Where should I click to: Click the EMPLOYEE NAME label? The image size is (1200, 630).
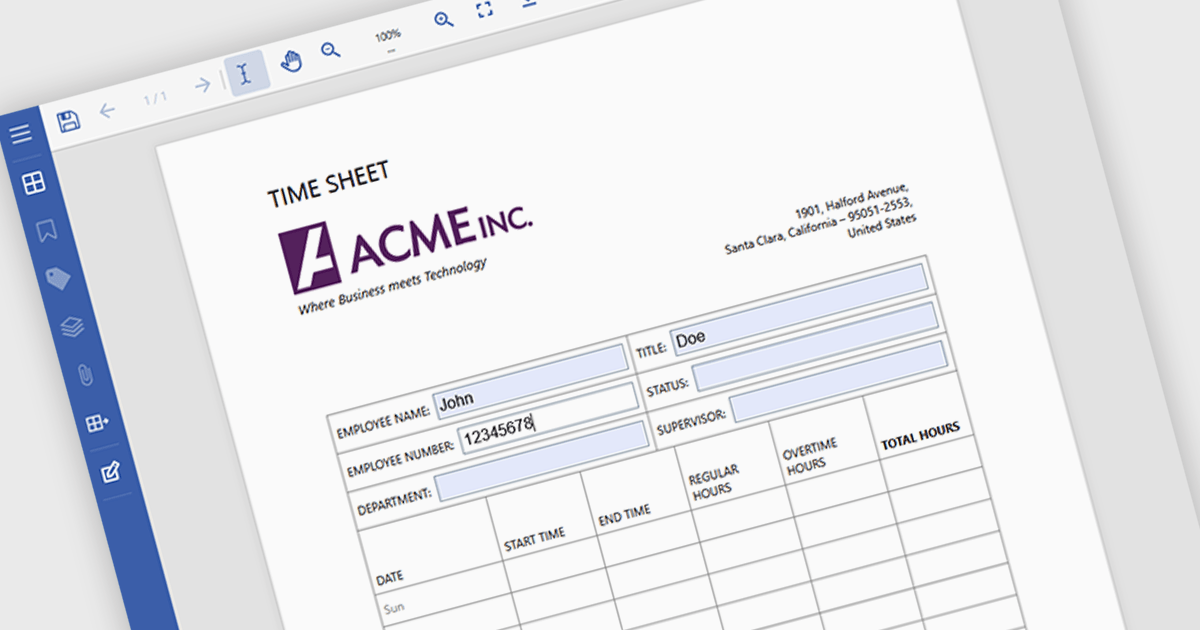coord(384,421)
